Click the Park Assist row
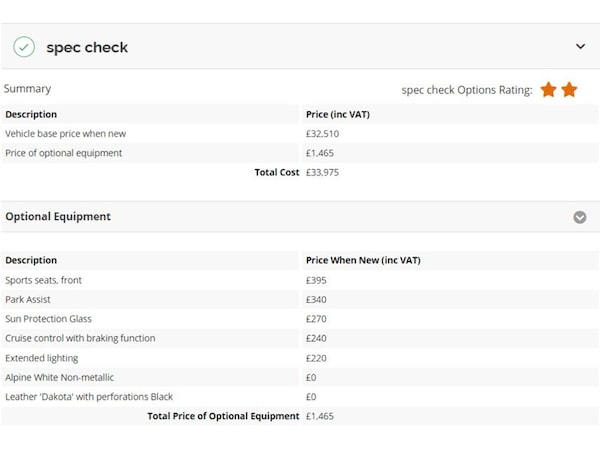The height and width of the screenshot is (450, 600). [x=300, y=299]
